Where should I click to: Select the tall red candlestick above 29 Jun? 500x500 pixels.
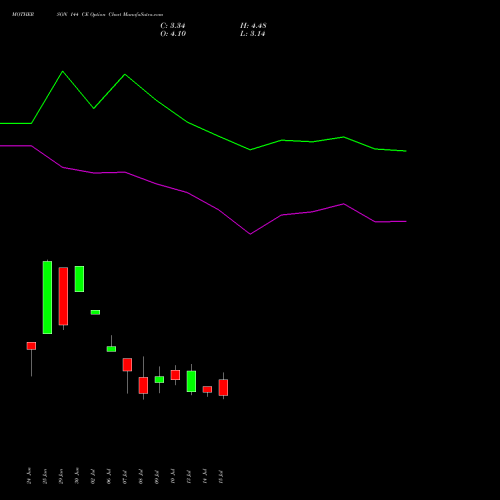tap(63, 296)
